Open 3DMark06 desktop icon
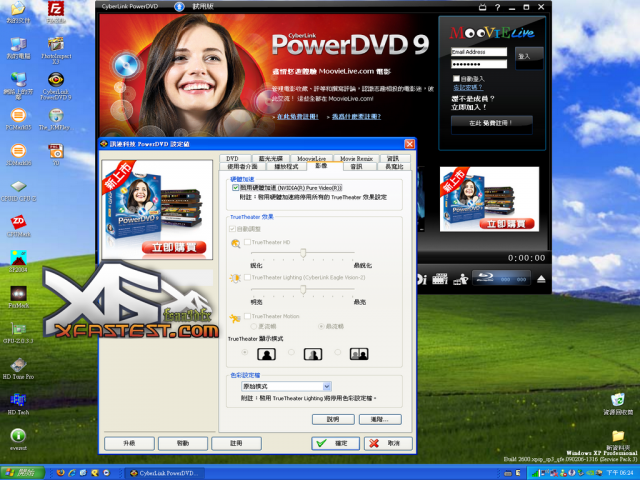Viewport: 640px width, 480px height. click(x=18, y=155)
